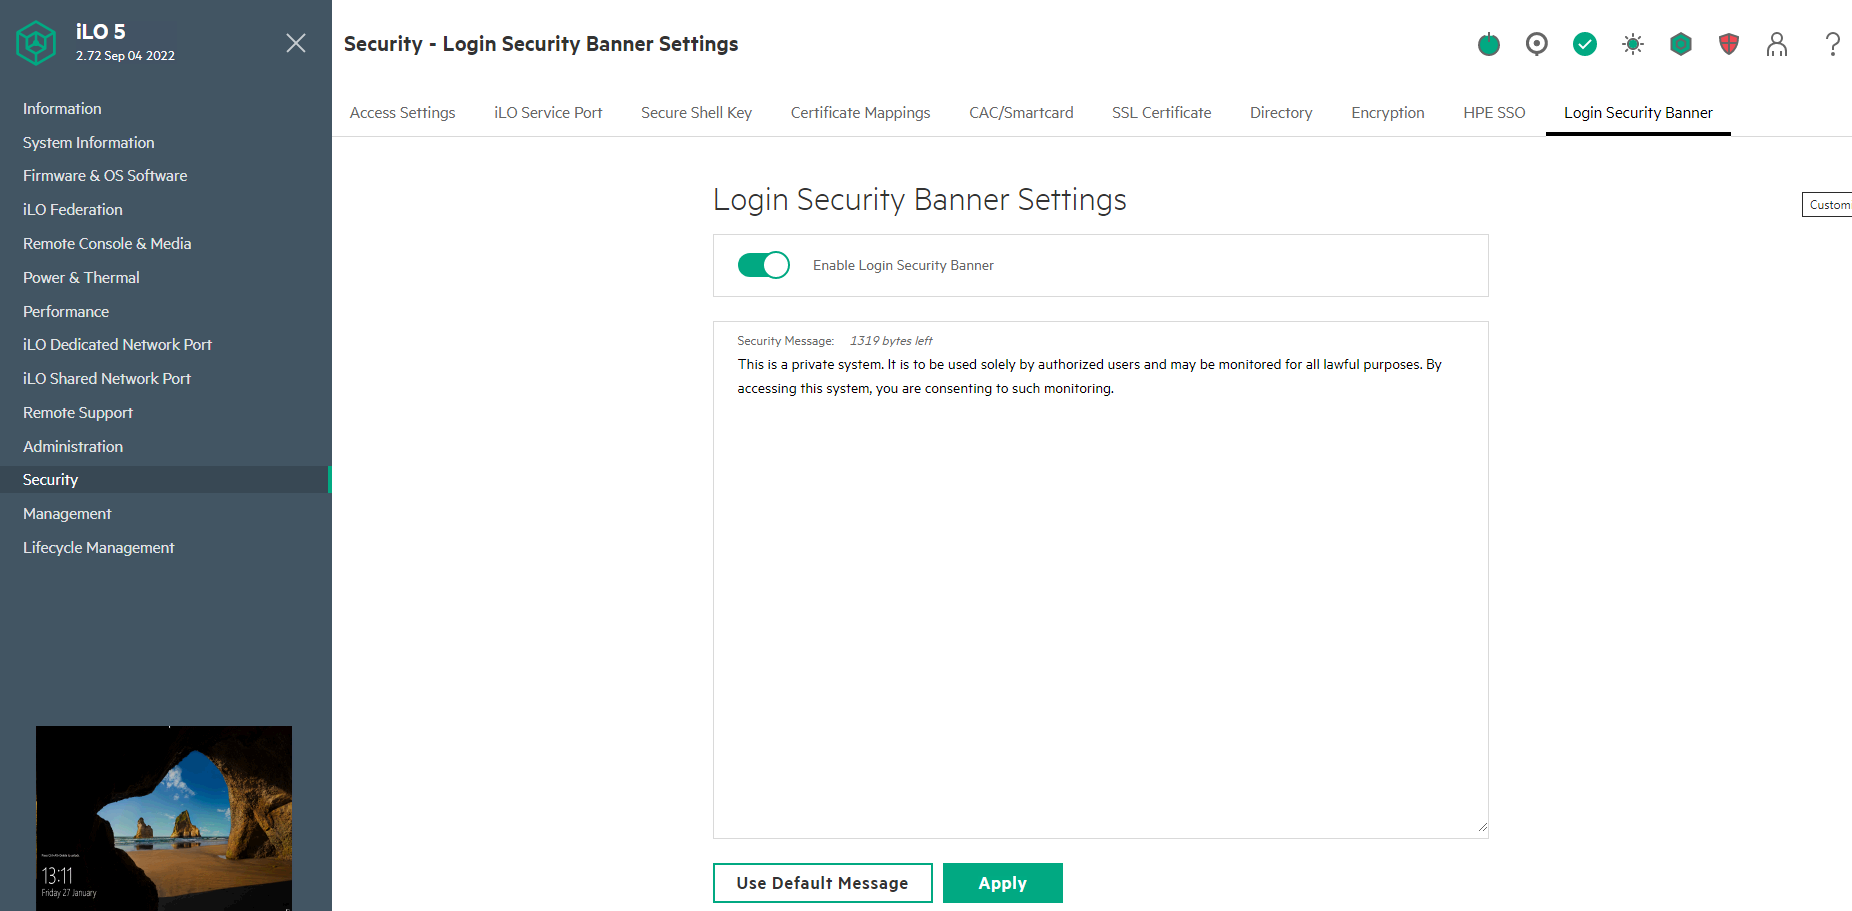Image resolution: width=1852 pixels, height=911 pixels.
Task: Select Power & Thermal in the sidebar
Action: pos(81,278)
